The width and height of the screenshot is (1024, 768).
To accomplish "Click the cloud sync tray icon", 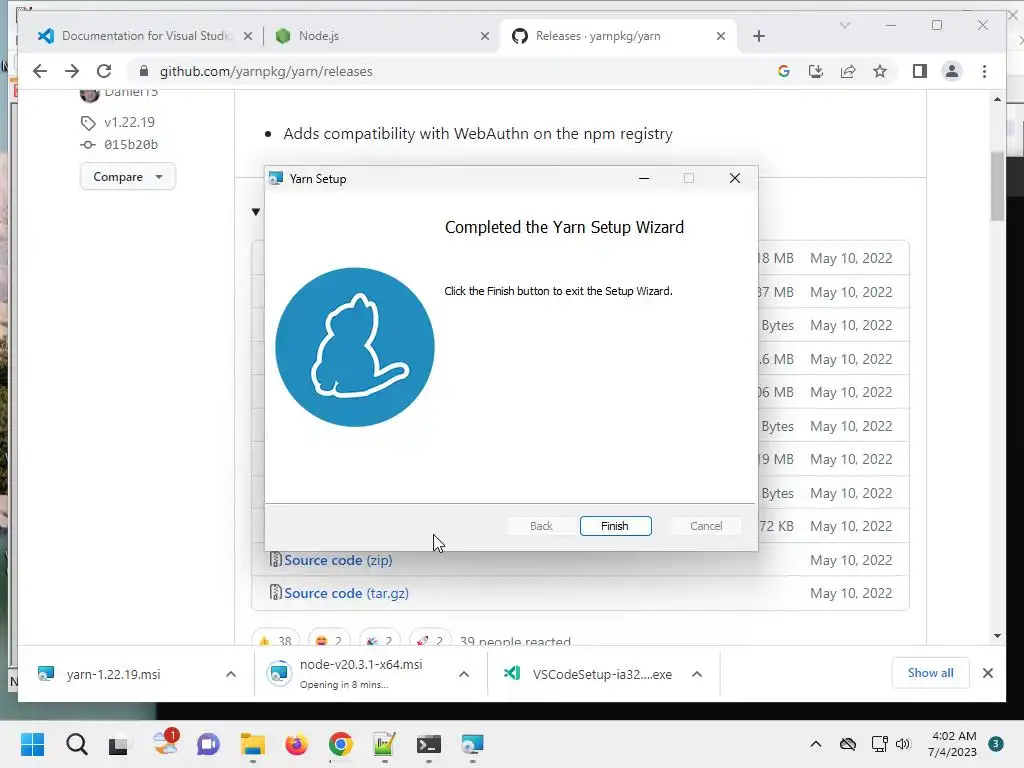I will (x=848, y=744).
